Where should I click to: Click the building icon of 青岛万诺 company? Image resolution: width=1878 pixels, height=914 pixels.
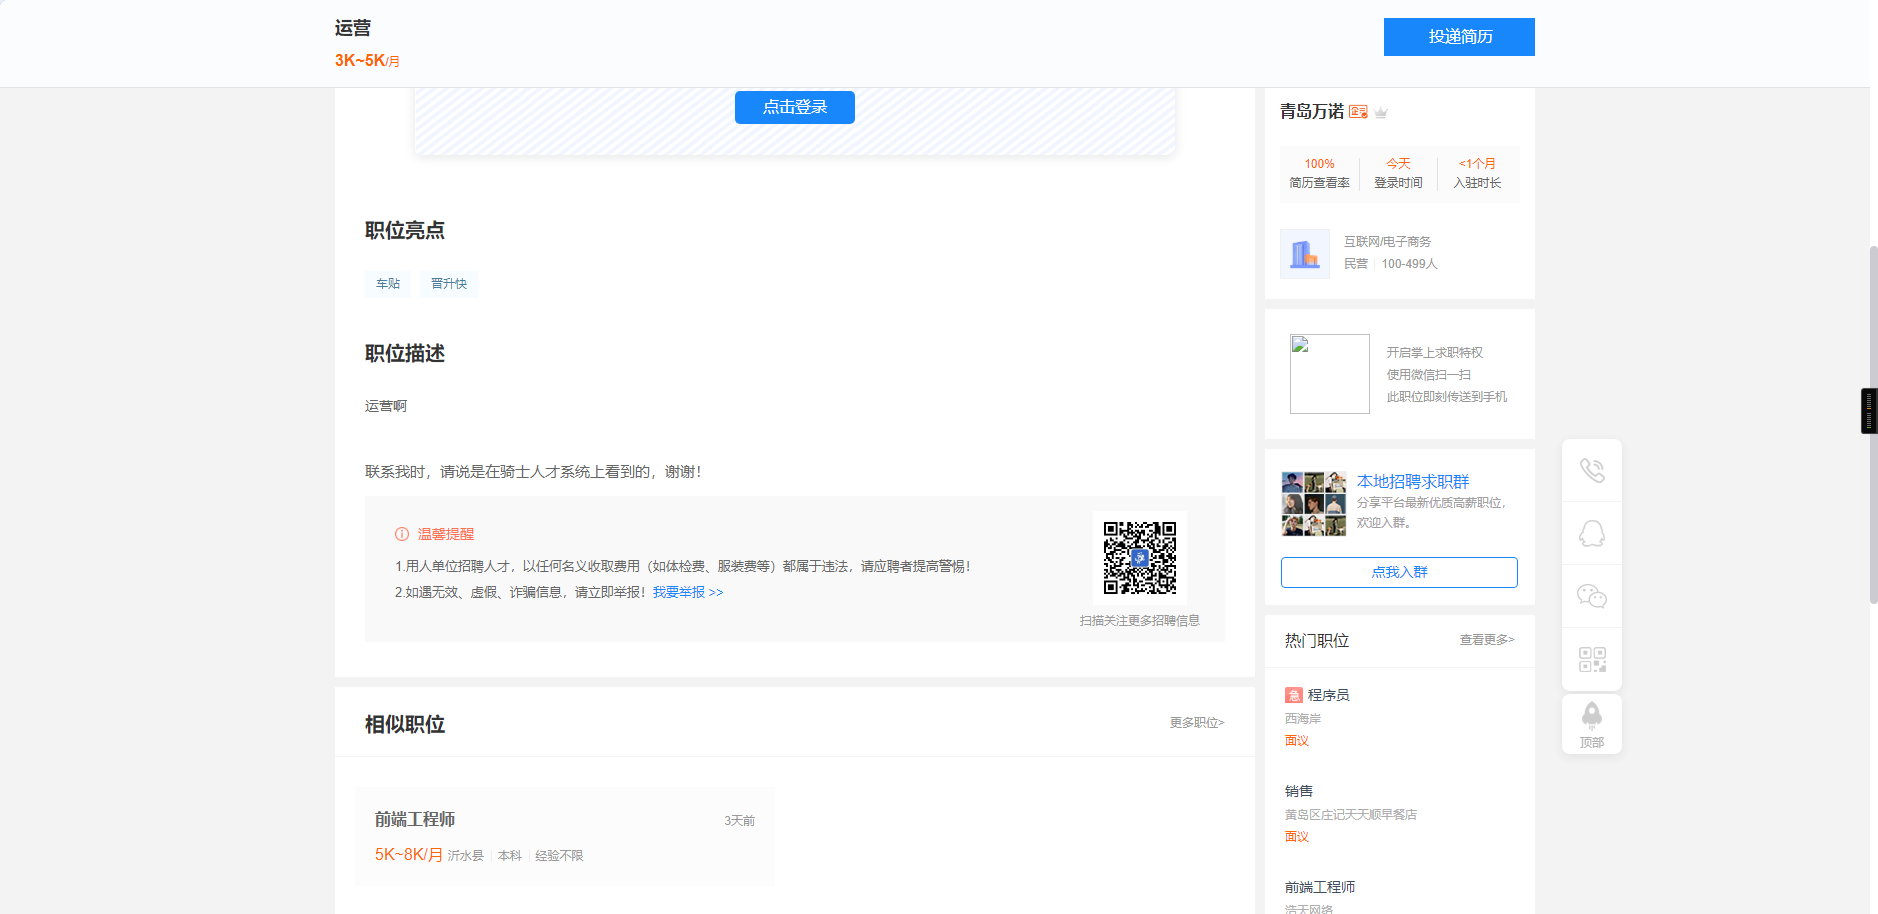click(1305, 253)
